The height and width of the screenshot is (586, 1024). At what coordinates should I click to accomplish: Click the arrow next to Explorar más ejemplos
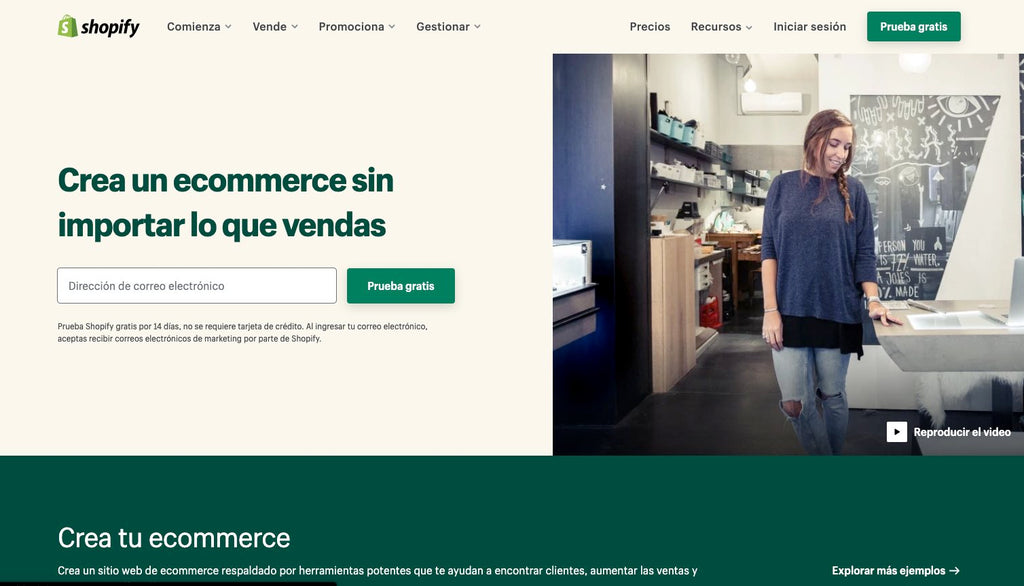(955, 570)
